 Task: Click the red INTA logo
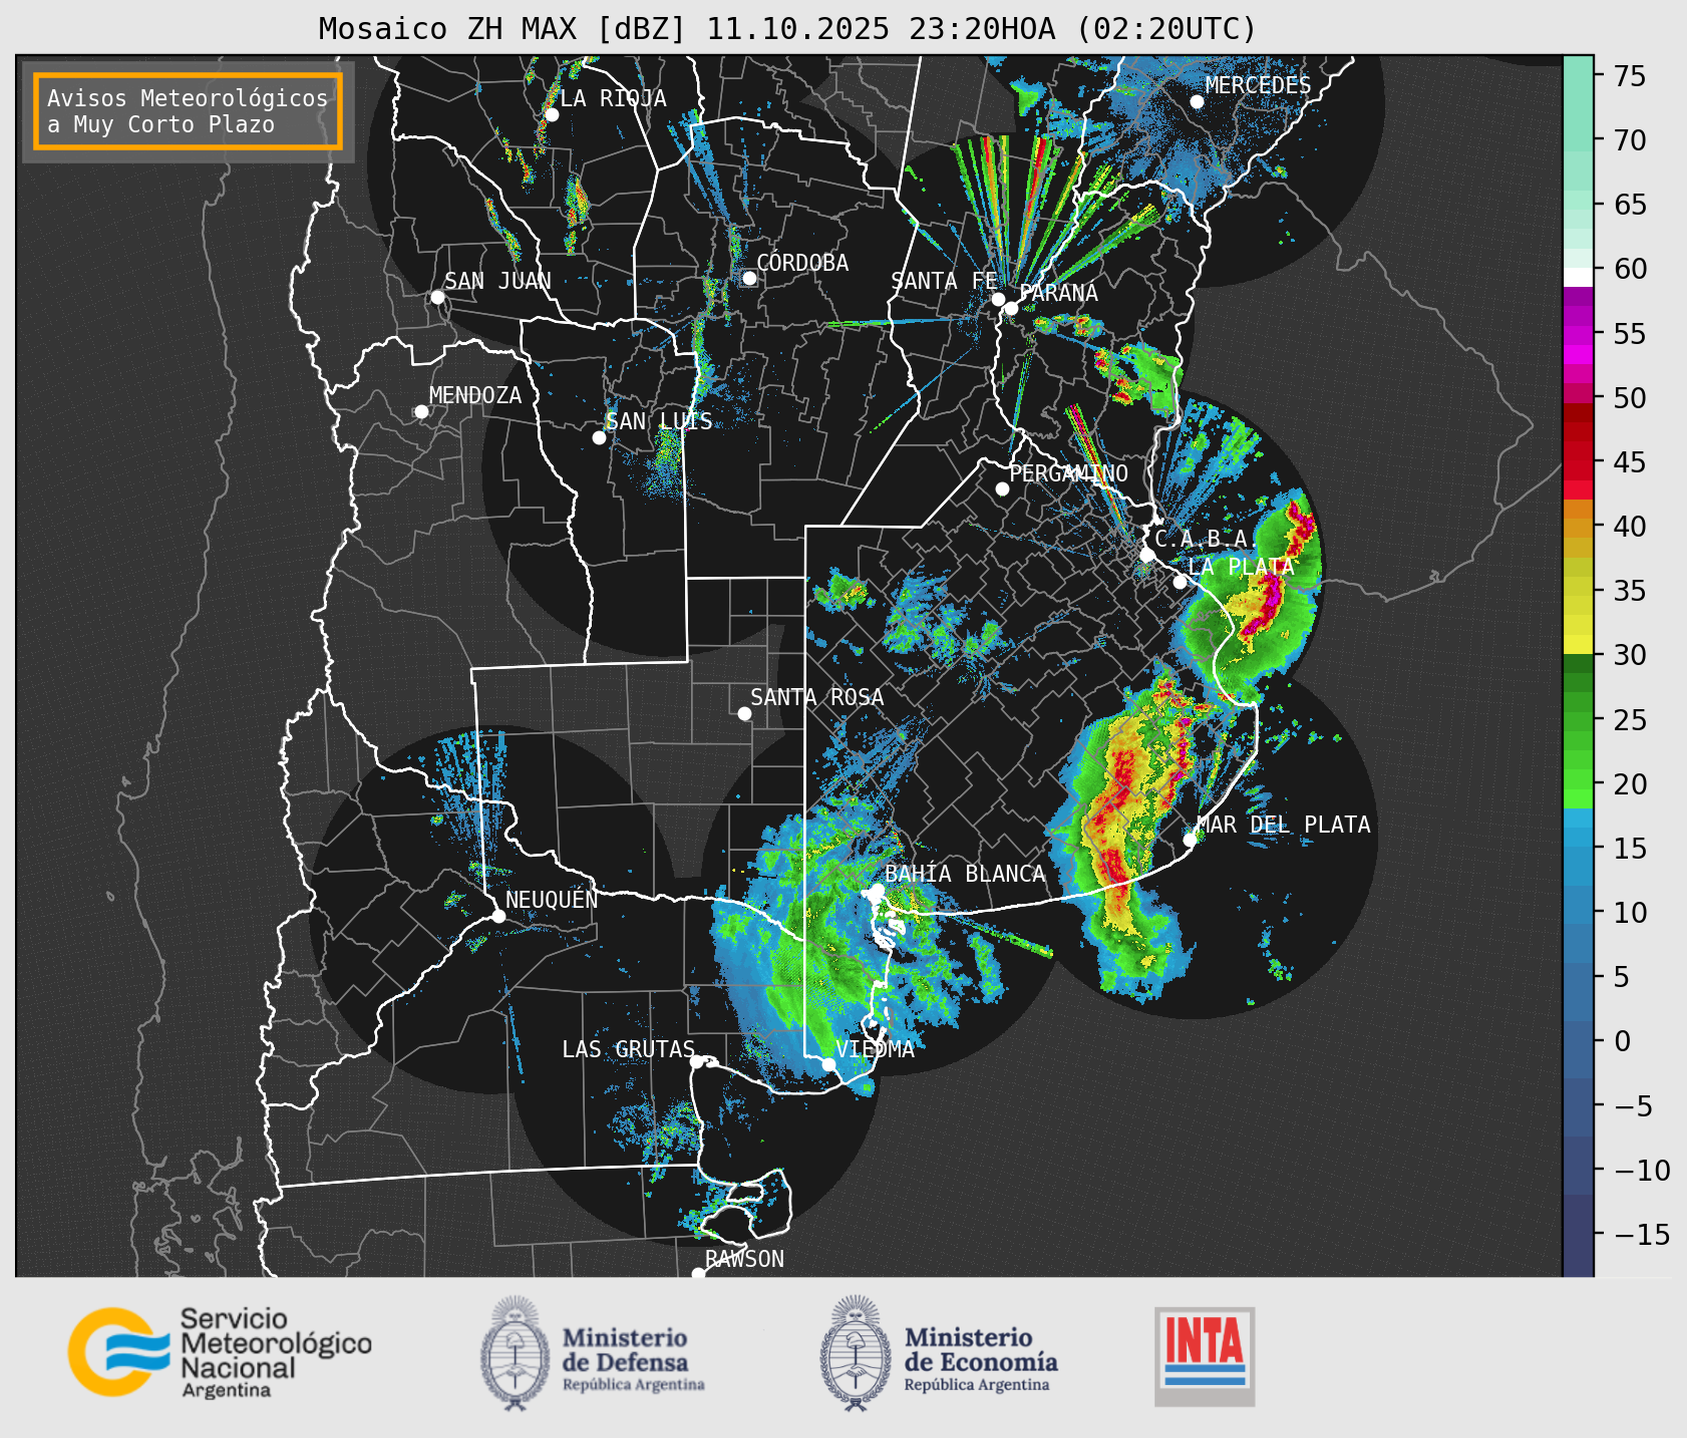1204,1356
